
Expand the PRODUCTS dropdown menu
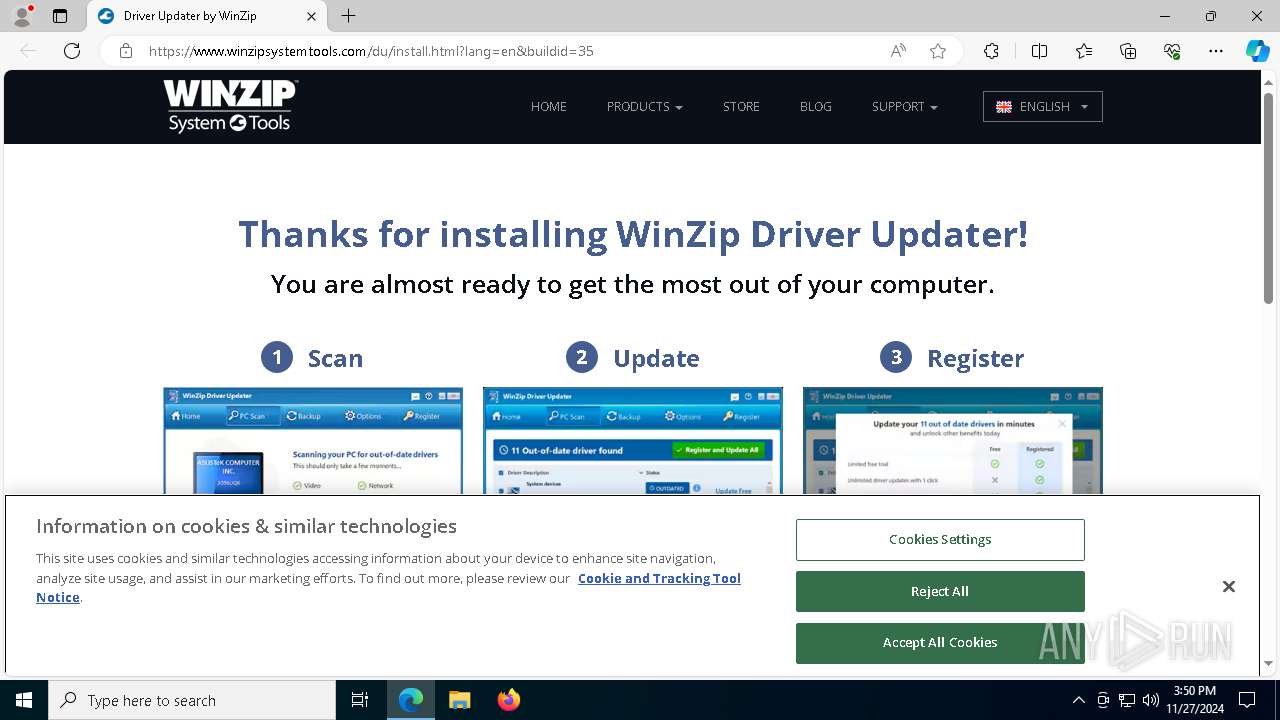point(644,107)
